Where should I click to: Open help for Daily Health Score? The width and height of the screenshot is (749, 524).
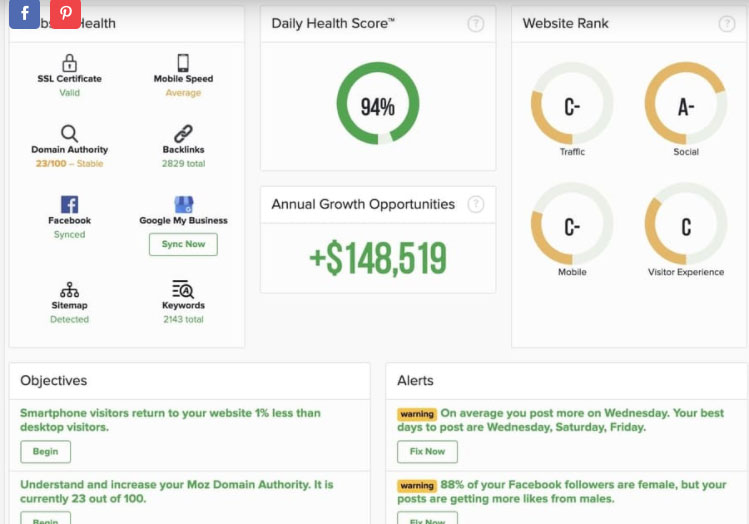[476, 24]
